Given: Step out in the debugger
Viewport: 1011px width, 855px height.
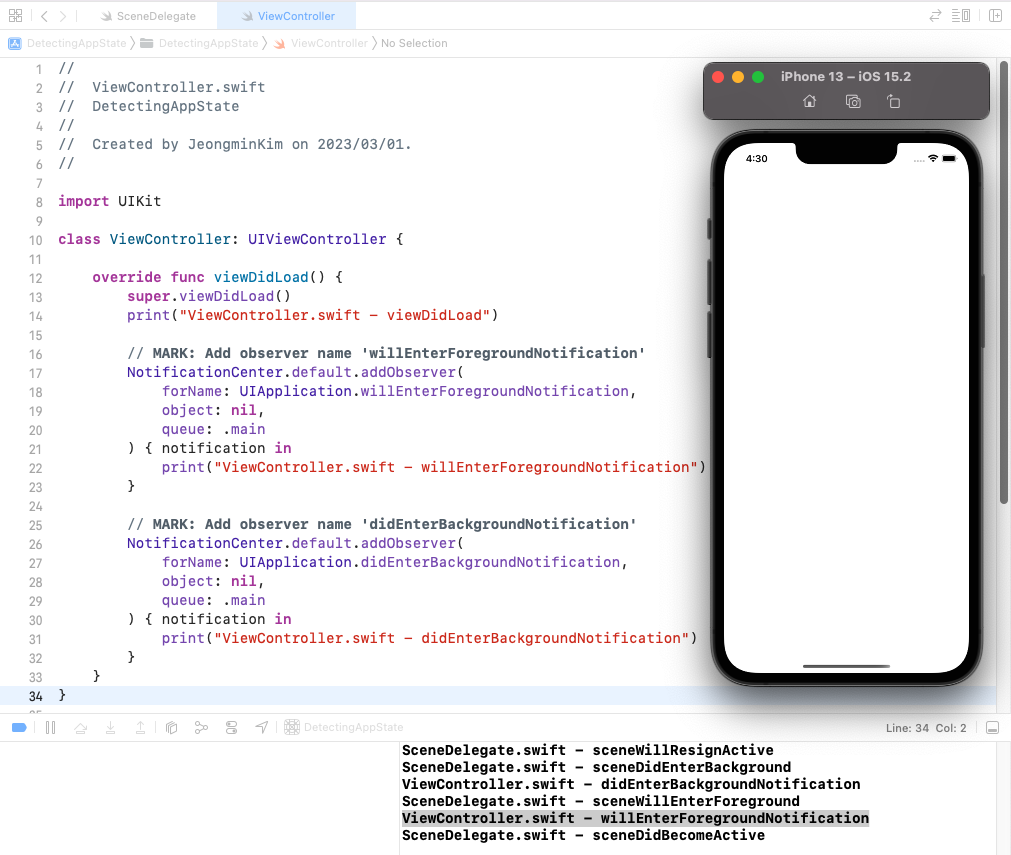Looking at the screenshot, I should (140, 727).
